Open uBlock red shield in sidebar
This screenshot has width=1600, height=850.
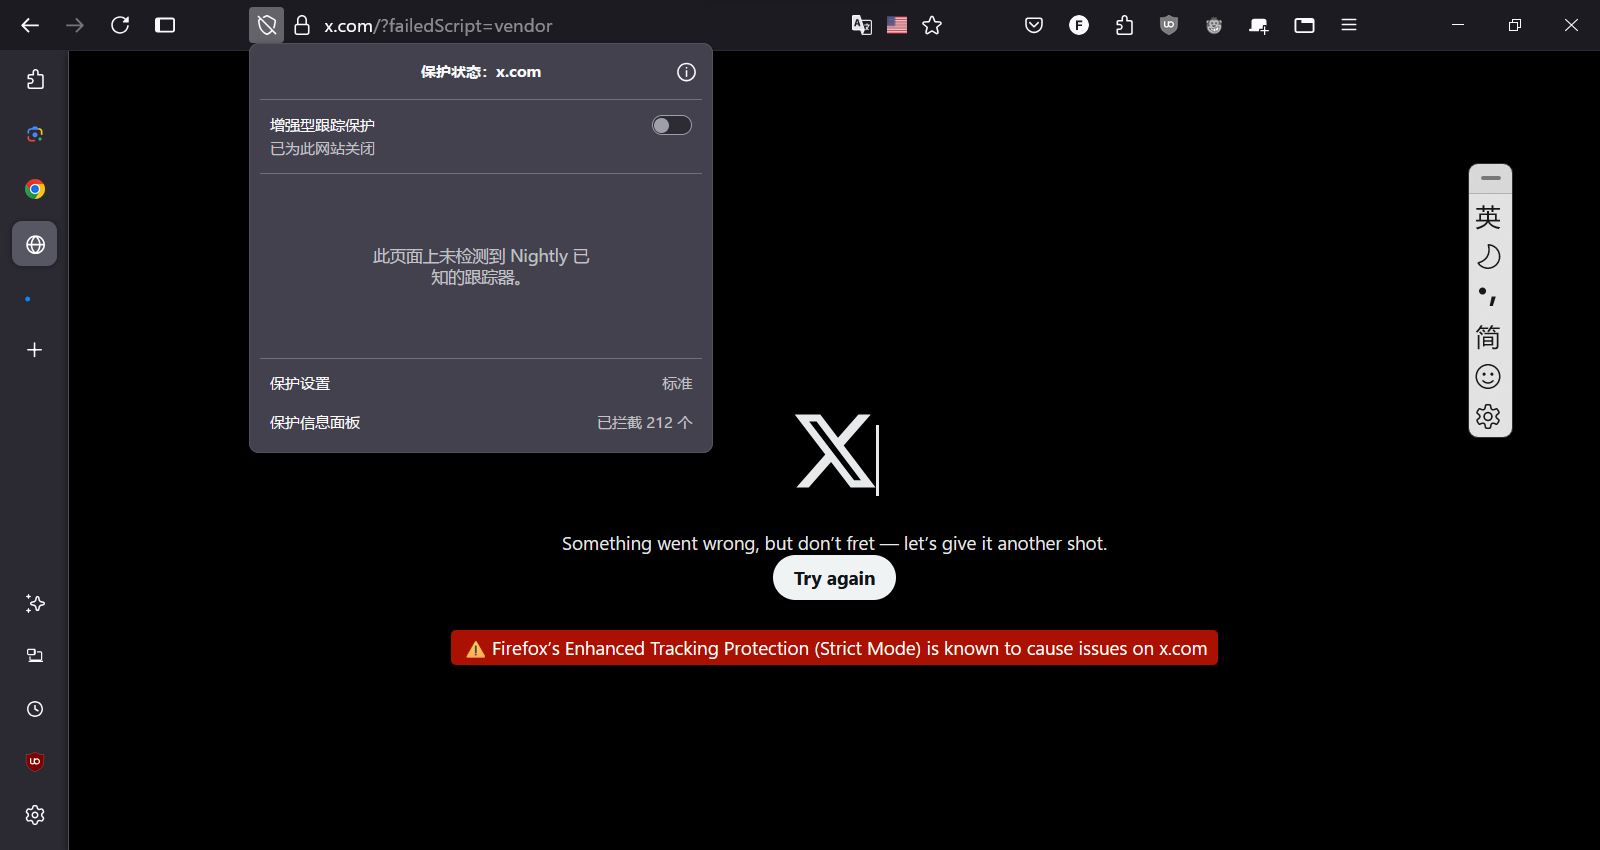pyautogui.click(x=35, y=762)
